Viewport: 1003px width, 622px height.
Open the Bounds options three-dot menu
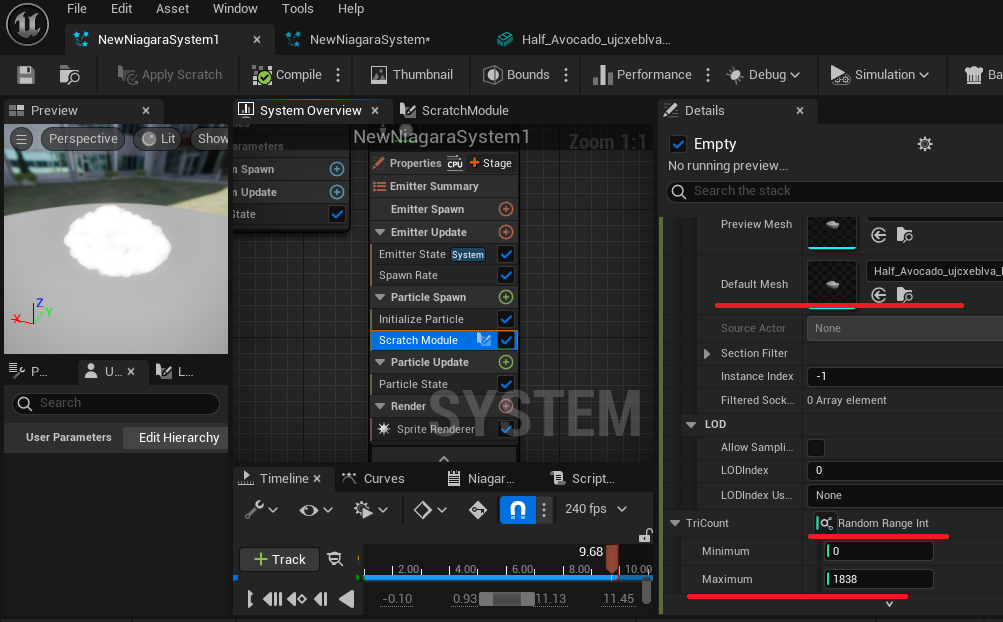coord(566,75)
